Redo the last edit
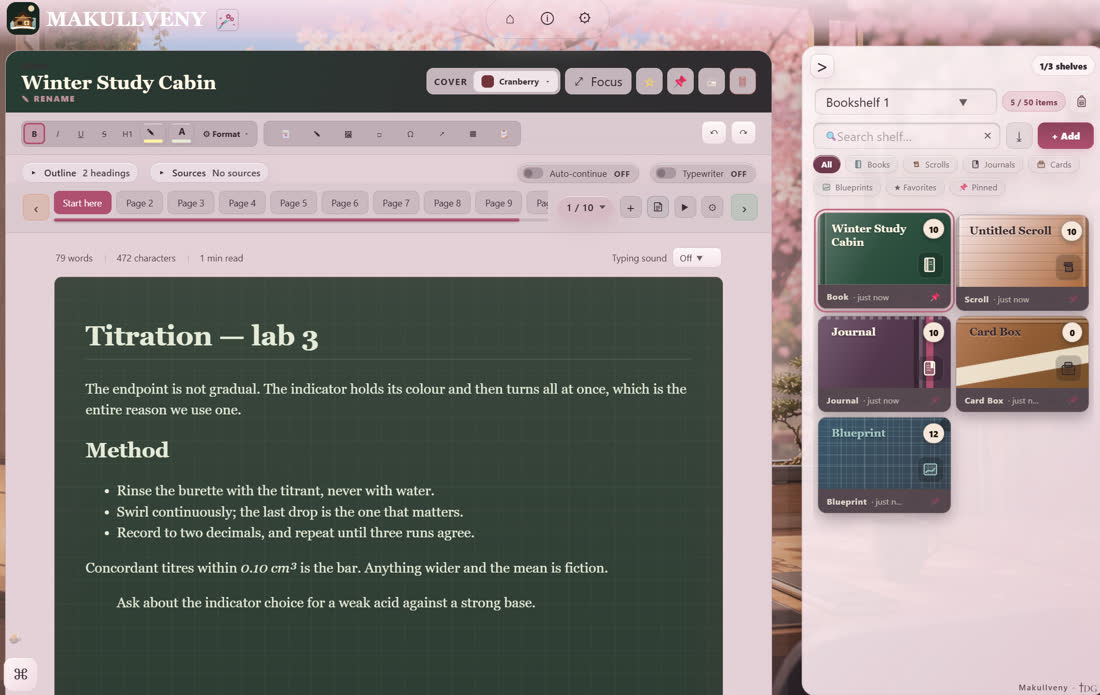 [743, 133]
